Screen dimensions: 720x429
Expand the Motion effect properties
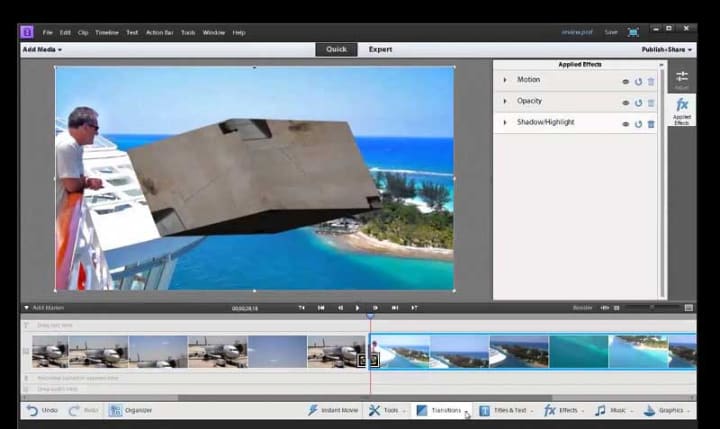[504, 81]
